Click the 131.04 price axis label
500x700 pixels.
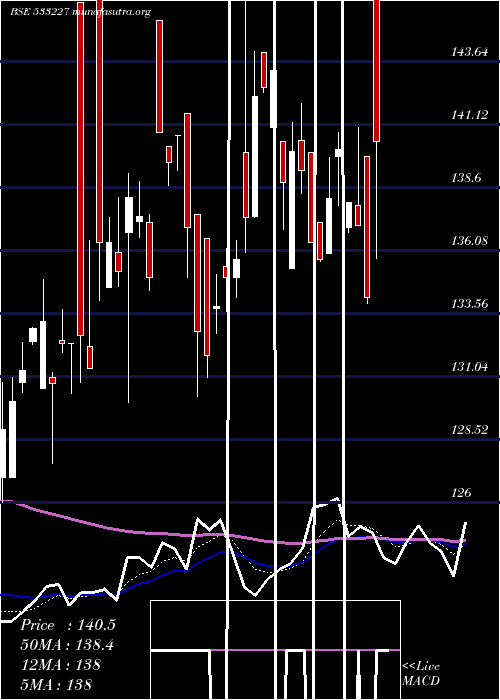pyautogui.click(x=469, y=367)
